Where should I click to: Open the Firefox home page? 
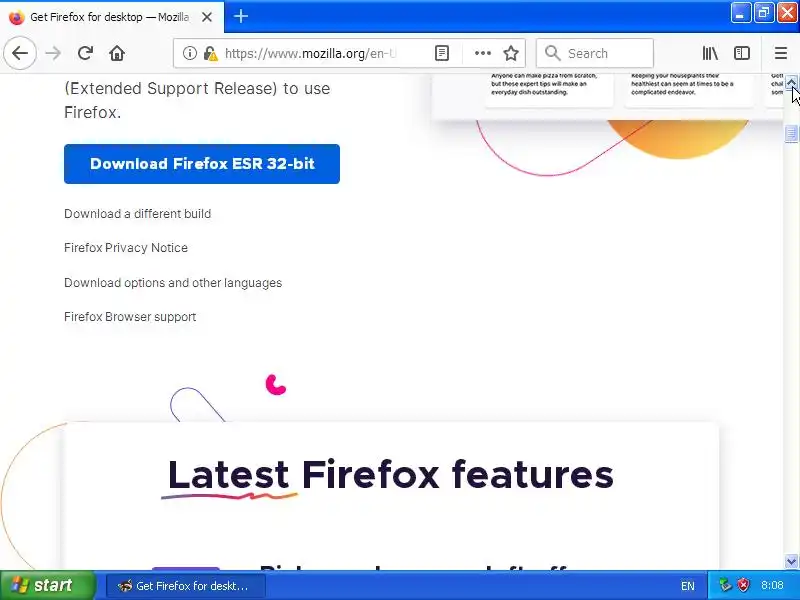(117, 53)
